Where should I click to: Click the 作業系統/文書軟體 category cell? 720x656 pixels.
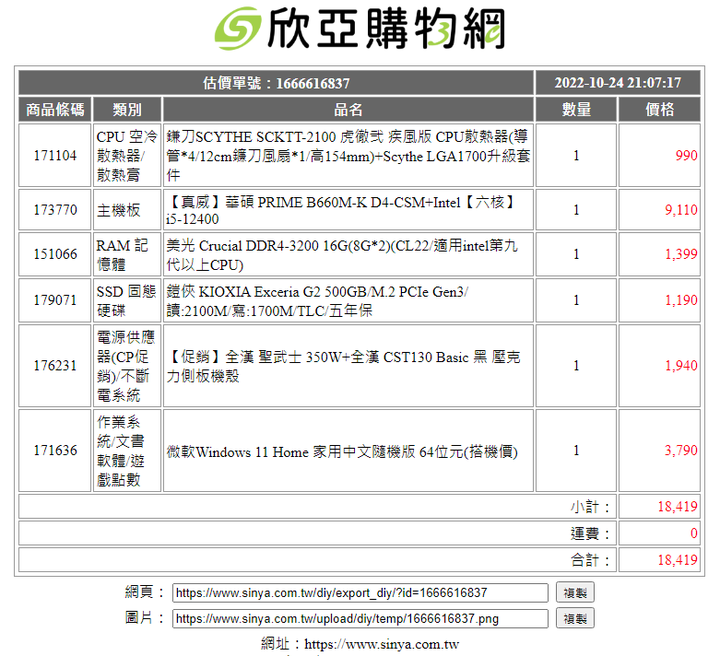[x=127, y=450]
